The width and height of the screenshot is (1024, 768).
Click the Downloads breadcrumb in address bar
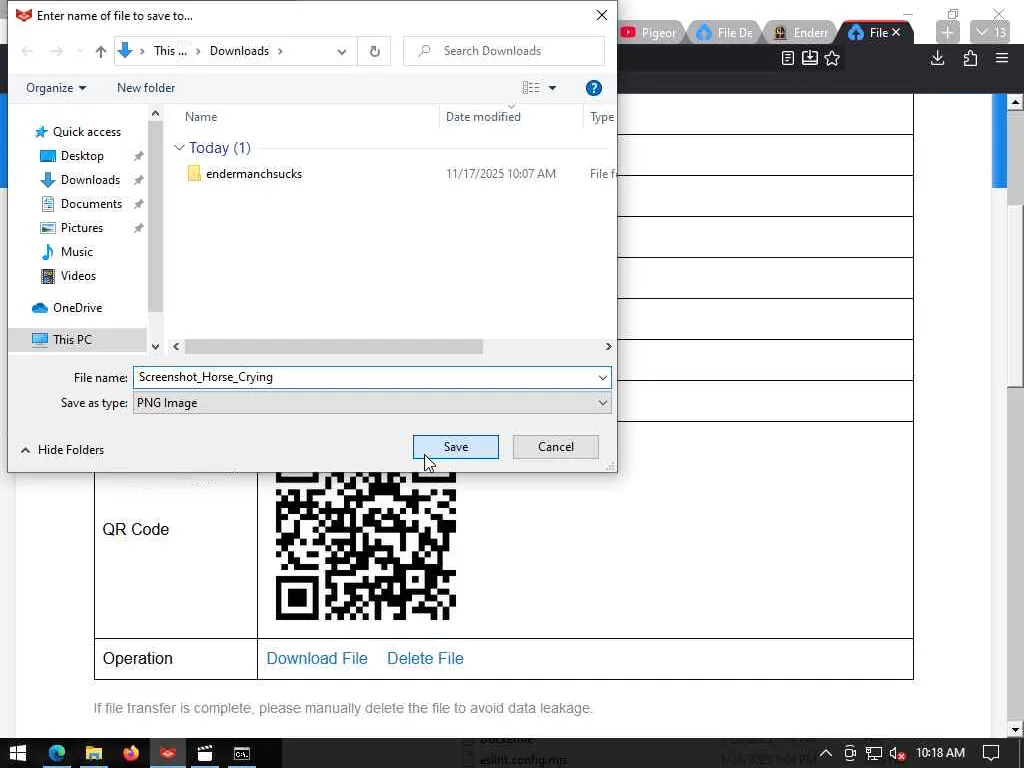click(239, 51)
